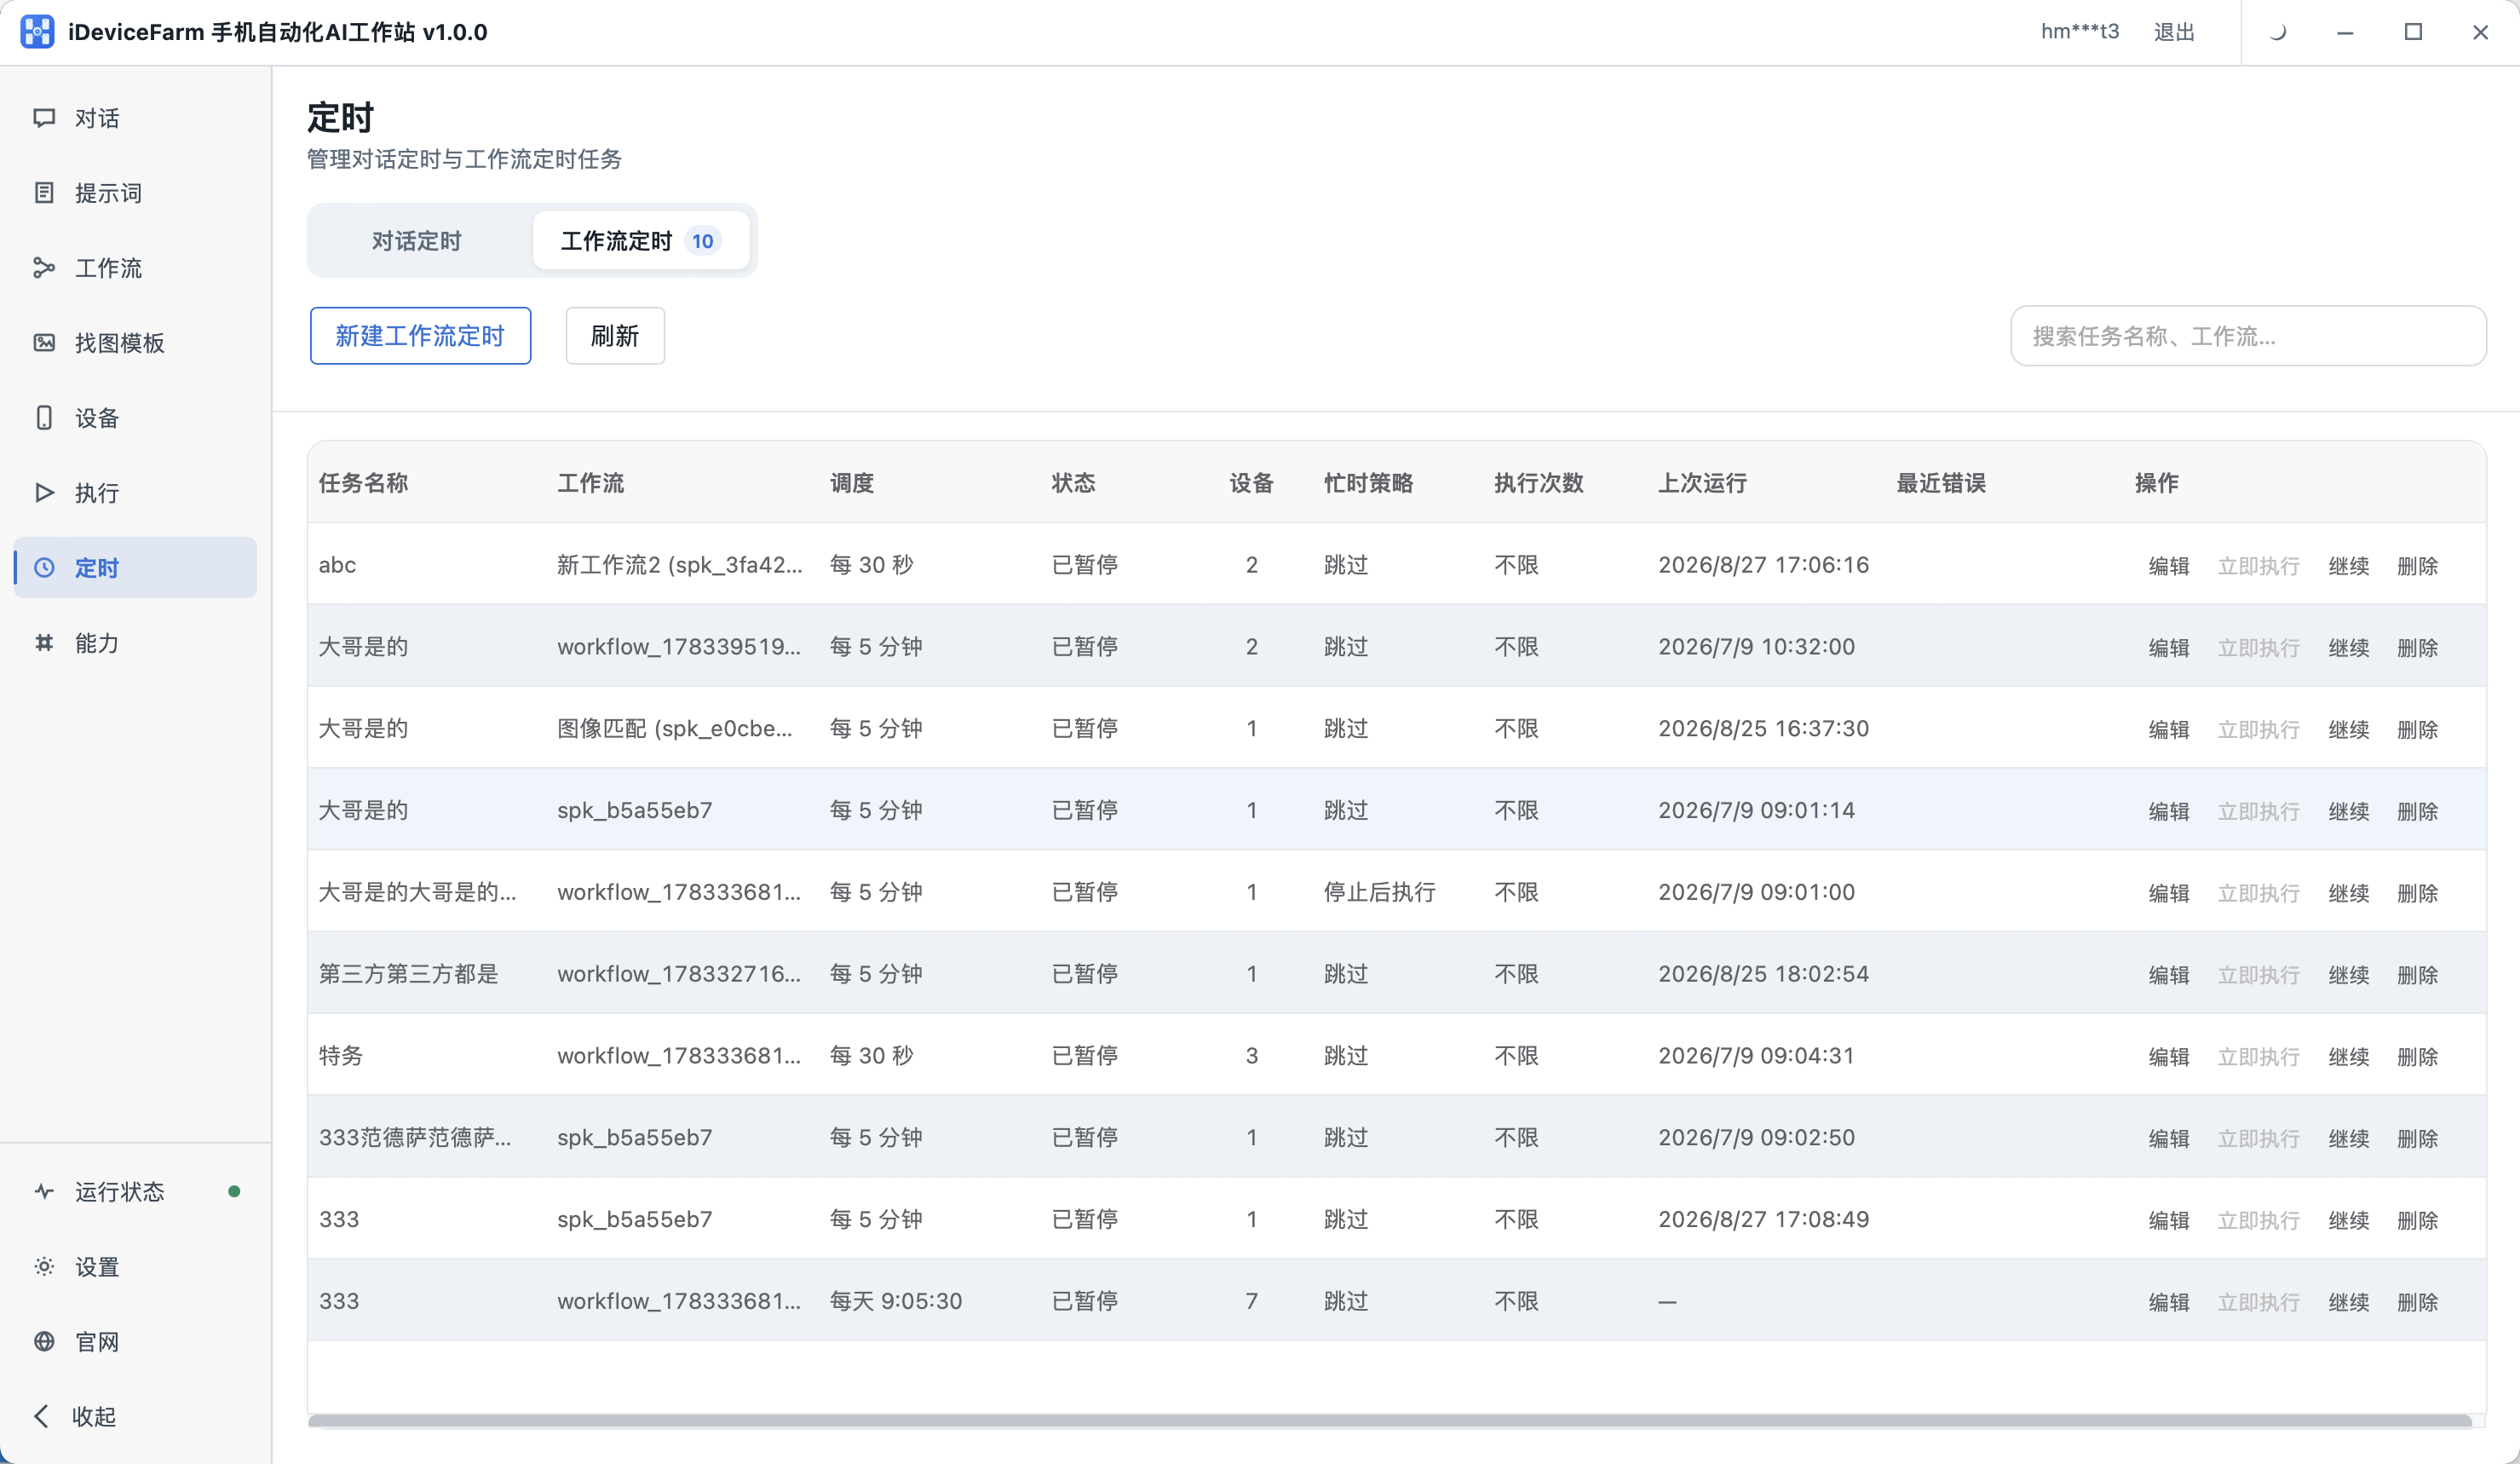The image size is (2520, 1464).
Task: Switch to the 工作流定时 tab
Action: 641,241
